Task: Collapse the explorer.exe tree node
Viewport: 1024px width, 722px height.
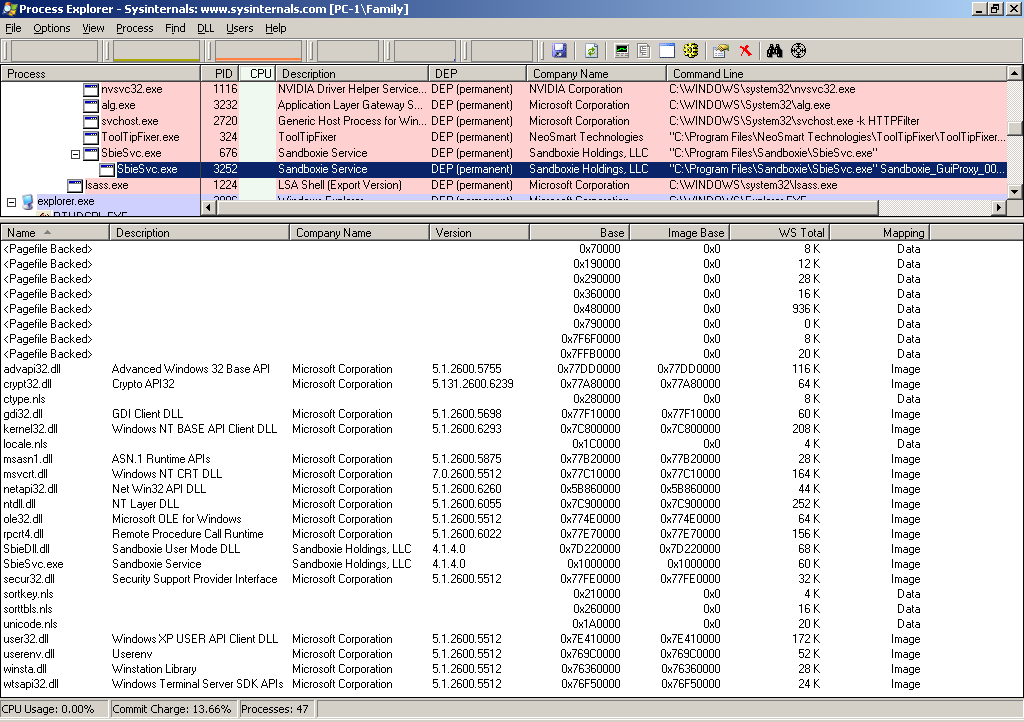Action: click(x=11, y=202)
